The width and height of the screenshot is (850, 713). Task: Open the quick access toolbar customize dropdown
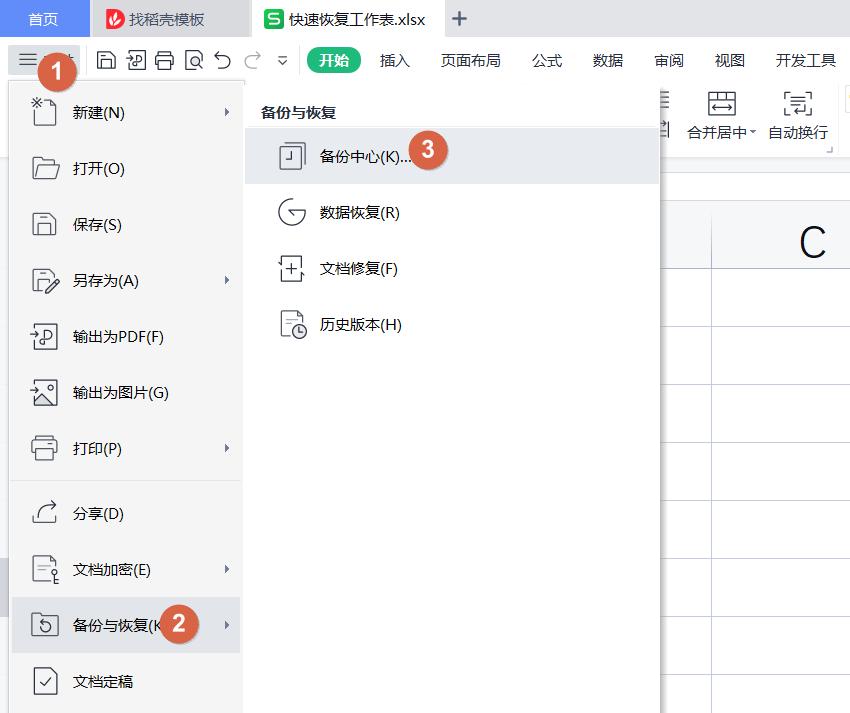(x=283, y=61)
